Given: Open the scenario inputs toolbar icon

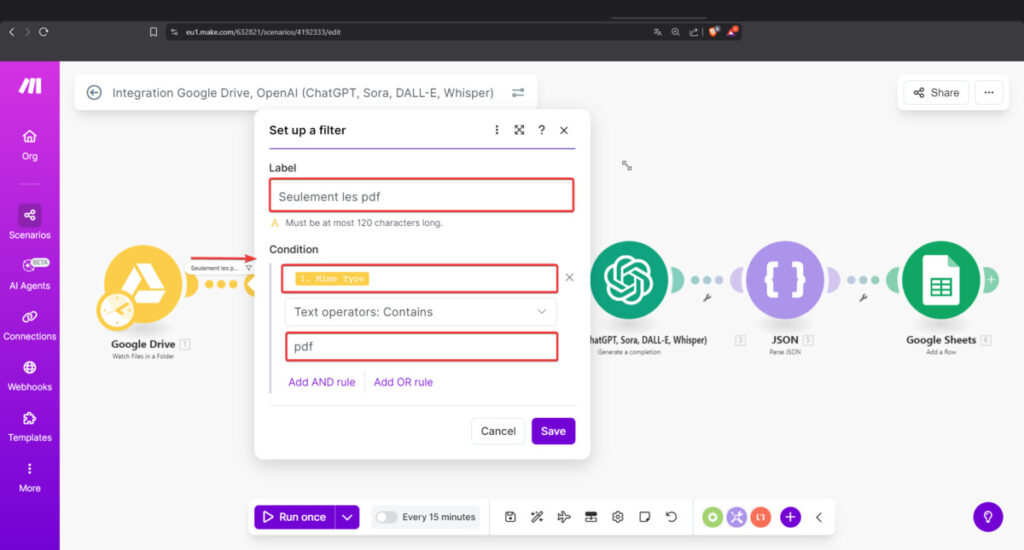Looking at the screenshot, I should coord(591,517).
